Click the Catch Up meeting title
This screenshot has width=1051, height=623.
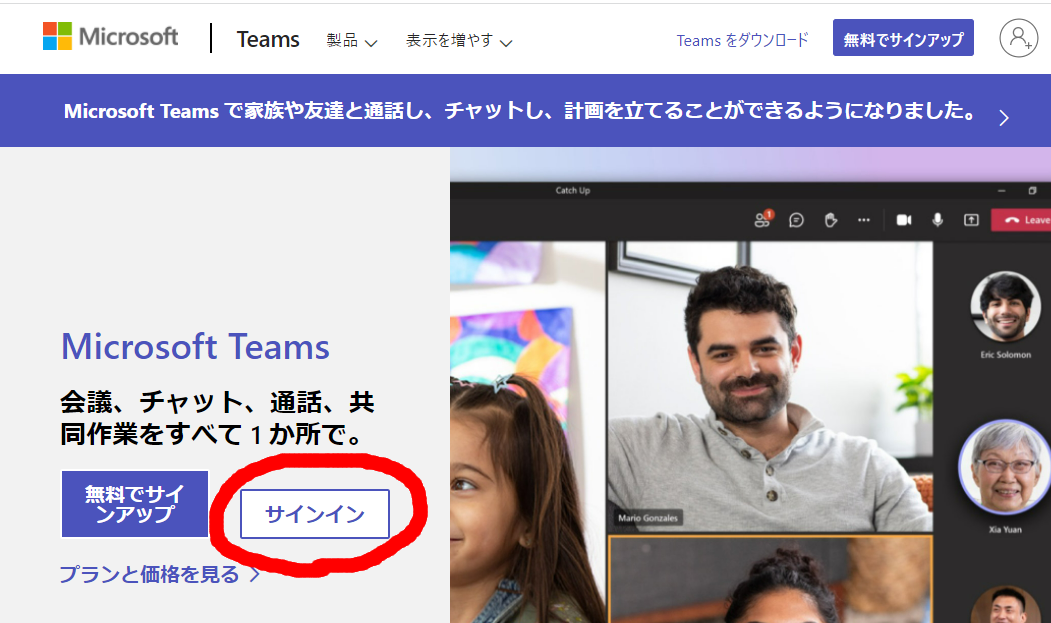(x=572, y=190)
